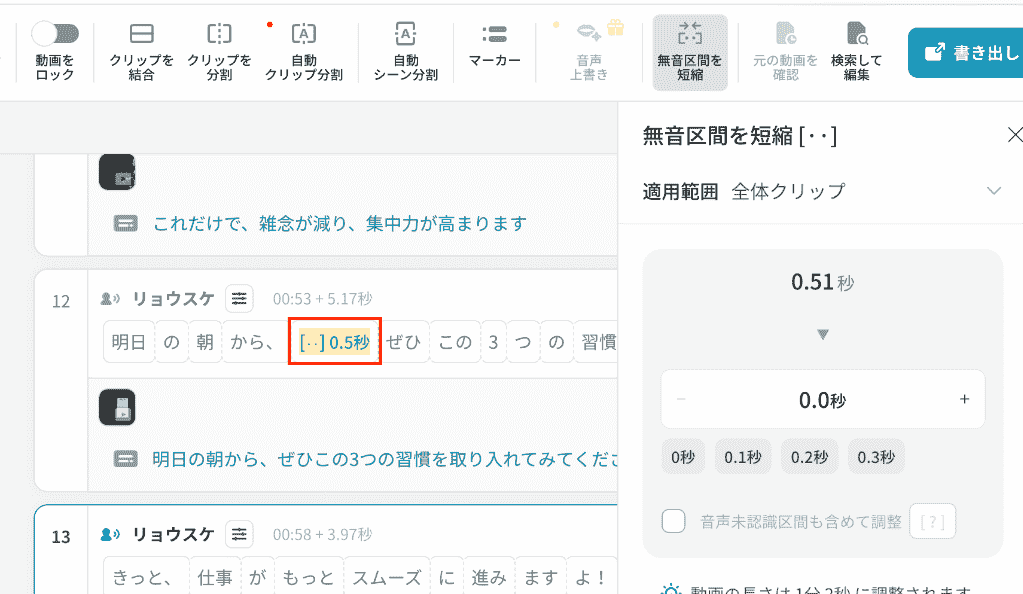Toggle the 動画をロック switch
This screenshot has width=1023, height=594.
(55, 33)
